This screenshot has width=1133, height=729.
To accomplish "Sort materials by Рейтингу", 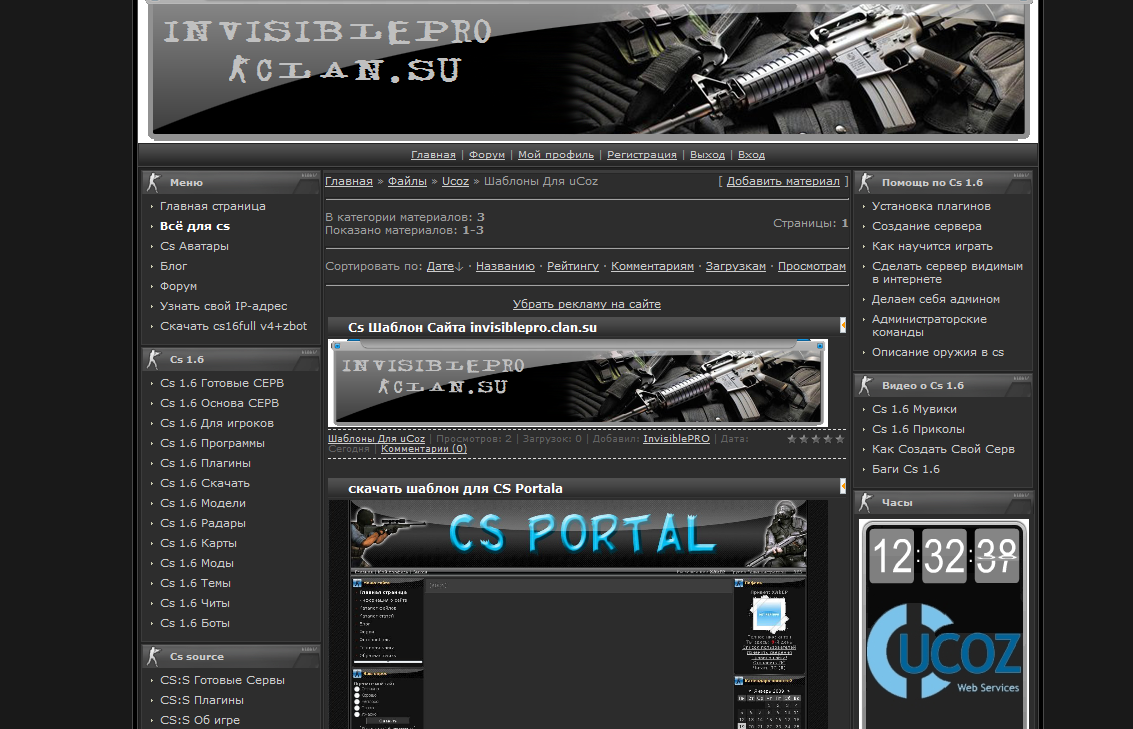I will pyautogui.click(x=573, y=267).
